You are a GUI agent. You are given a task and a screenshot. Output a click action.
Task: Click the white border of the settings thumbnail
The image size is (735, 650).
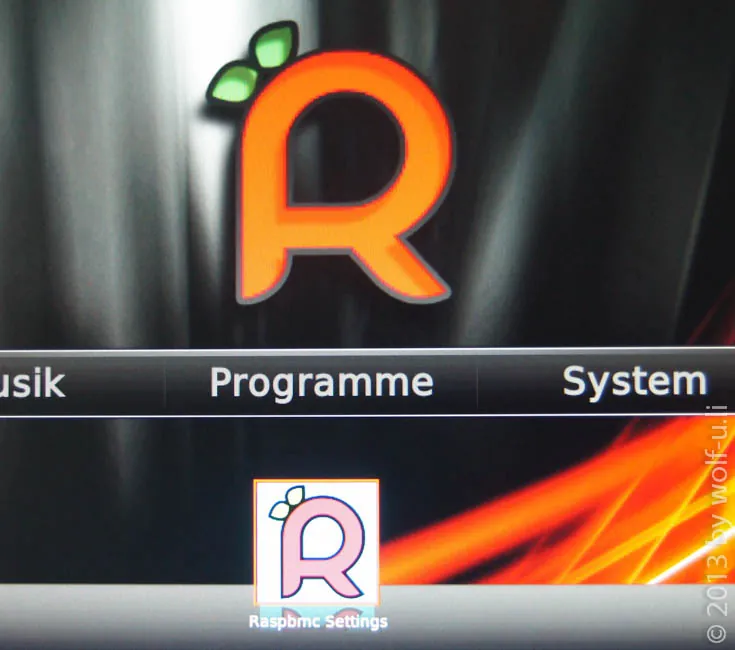point(316,485)
